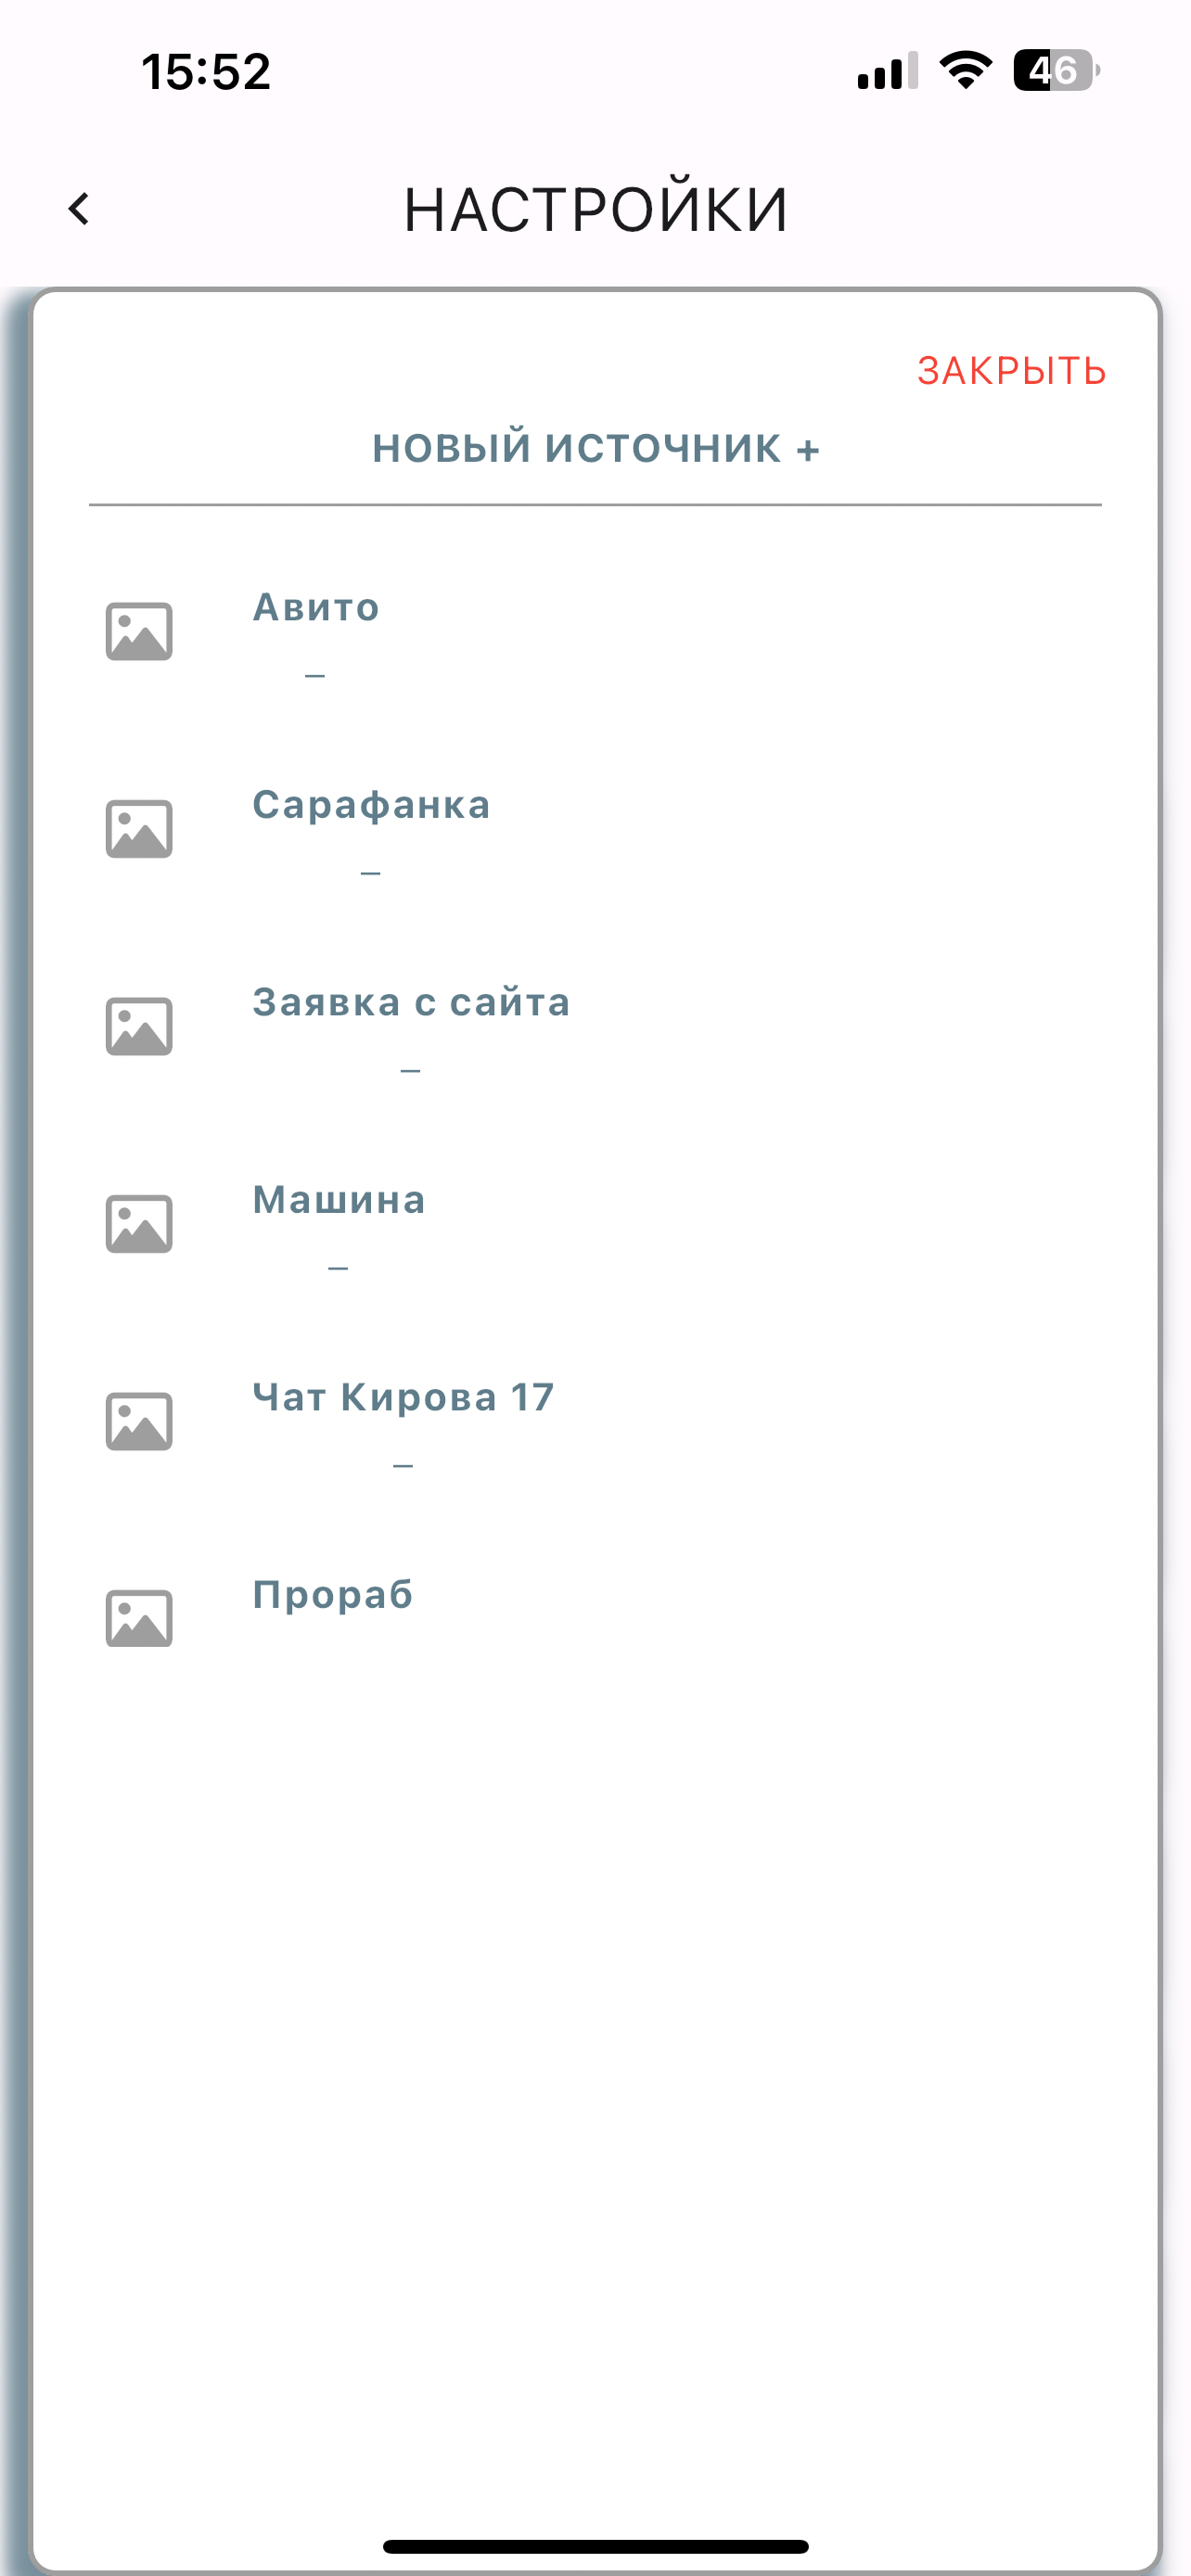Select the Машина source item
The width and height of the screenshot is (1191, 2576).
[x=596, y=1224]
